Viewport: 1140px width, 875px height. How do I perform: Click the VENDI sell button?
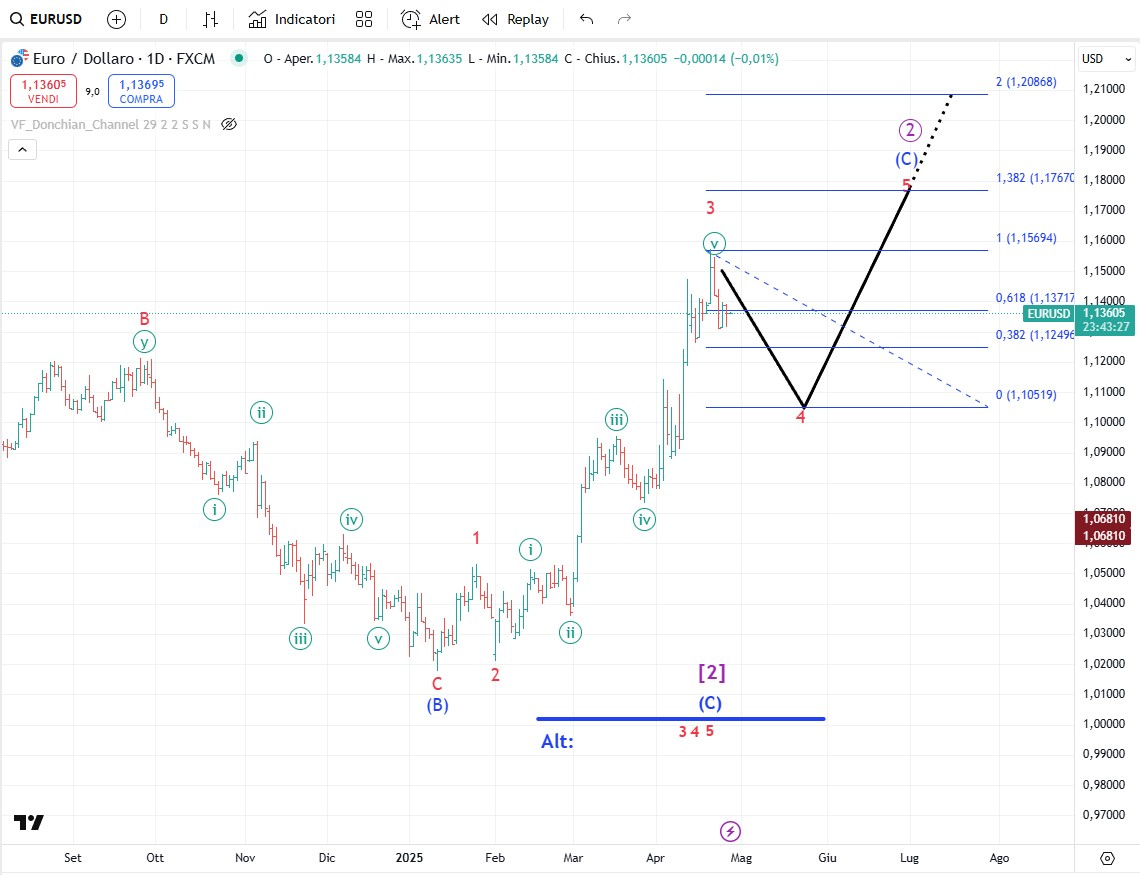click(x=44, y=92)
